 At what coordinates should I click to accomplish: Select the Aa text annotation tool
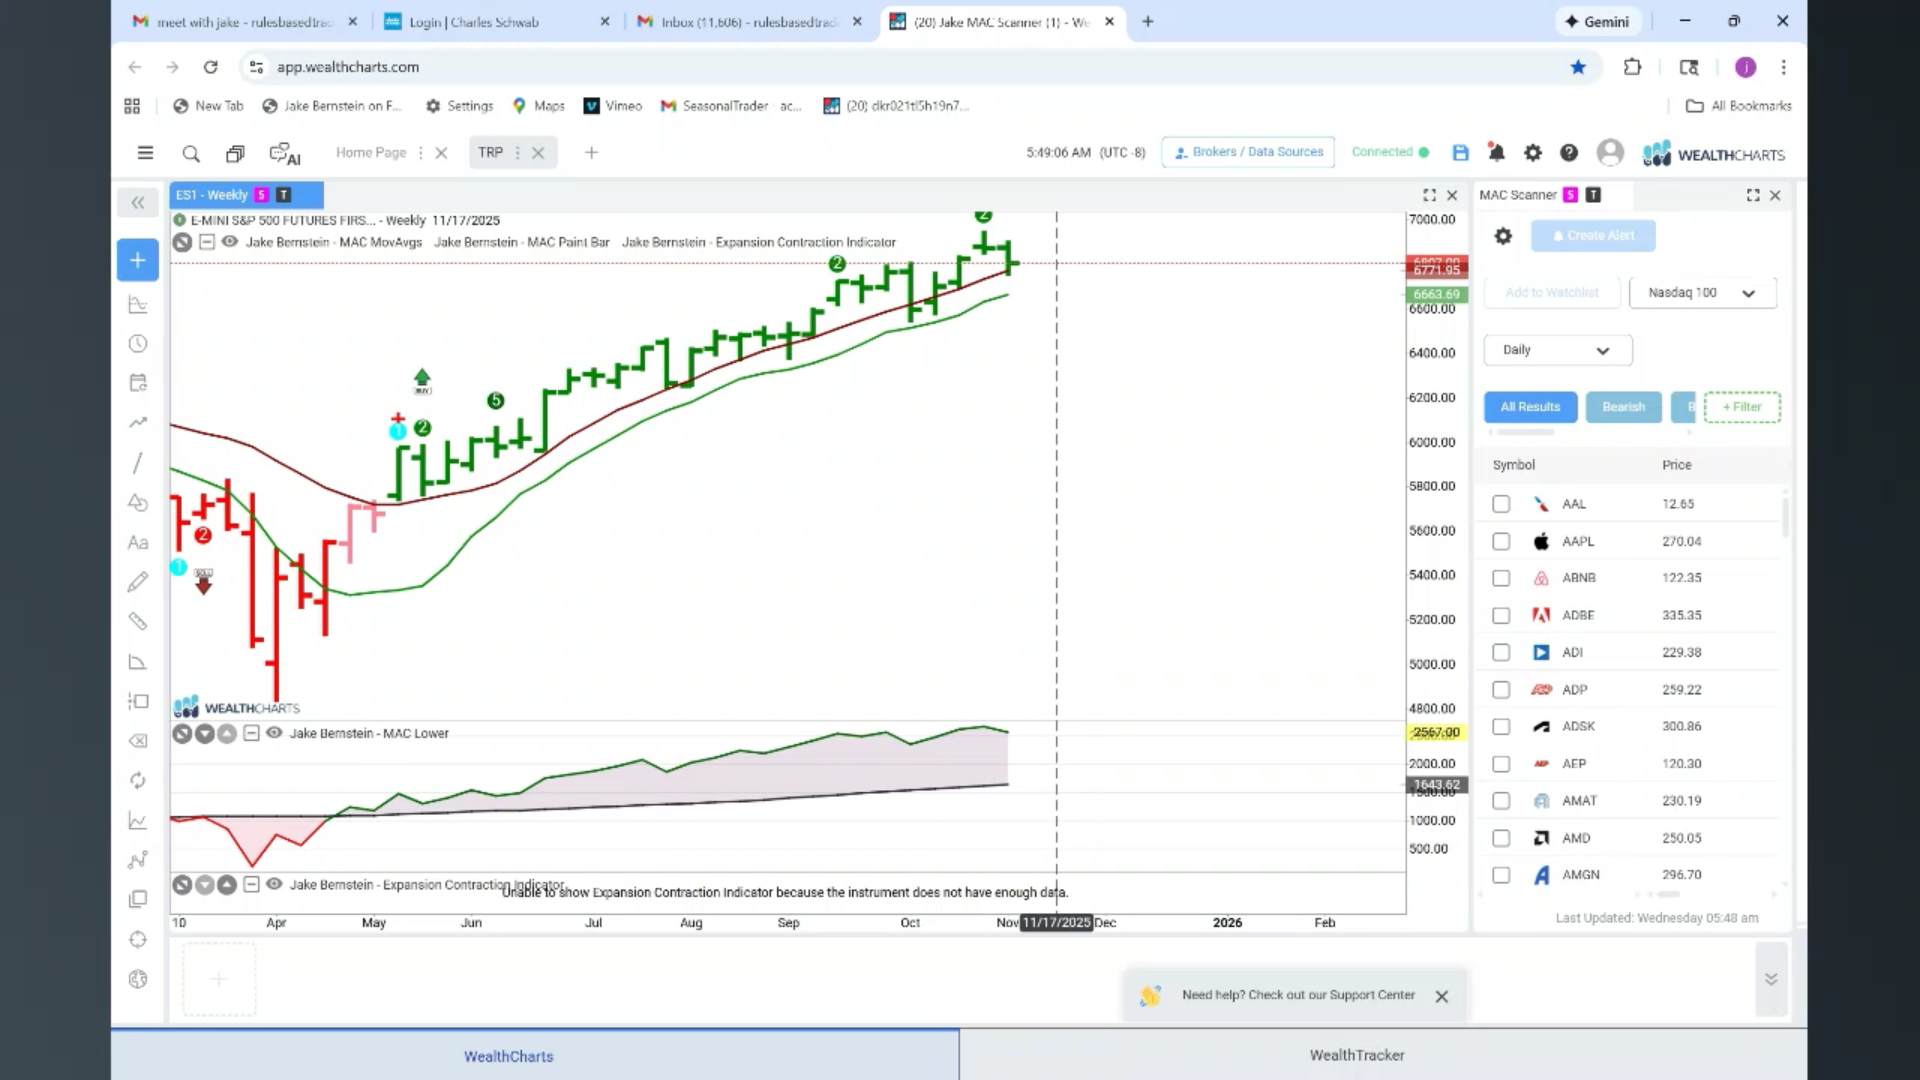(138, 543)
